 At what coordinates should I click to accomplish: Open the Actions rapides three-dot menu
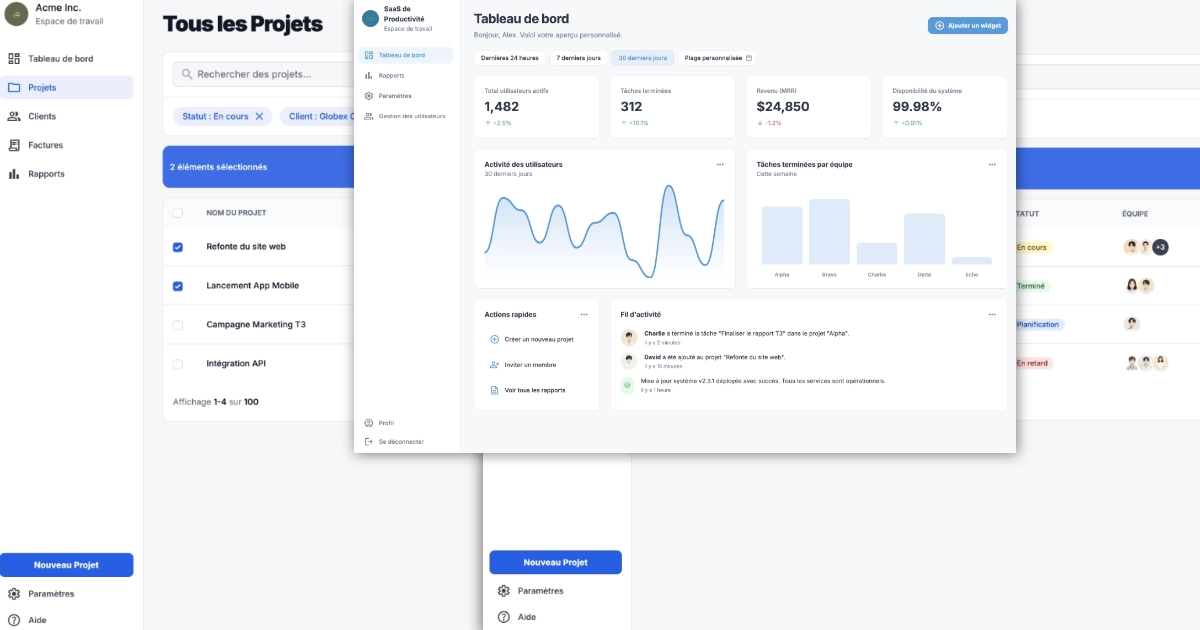pos(585,314)
